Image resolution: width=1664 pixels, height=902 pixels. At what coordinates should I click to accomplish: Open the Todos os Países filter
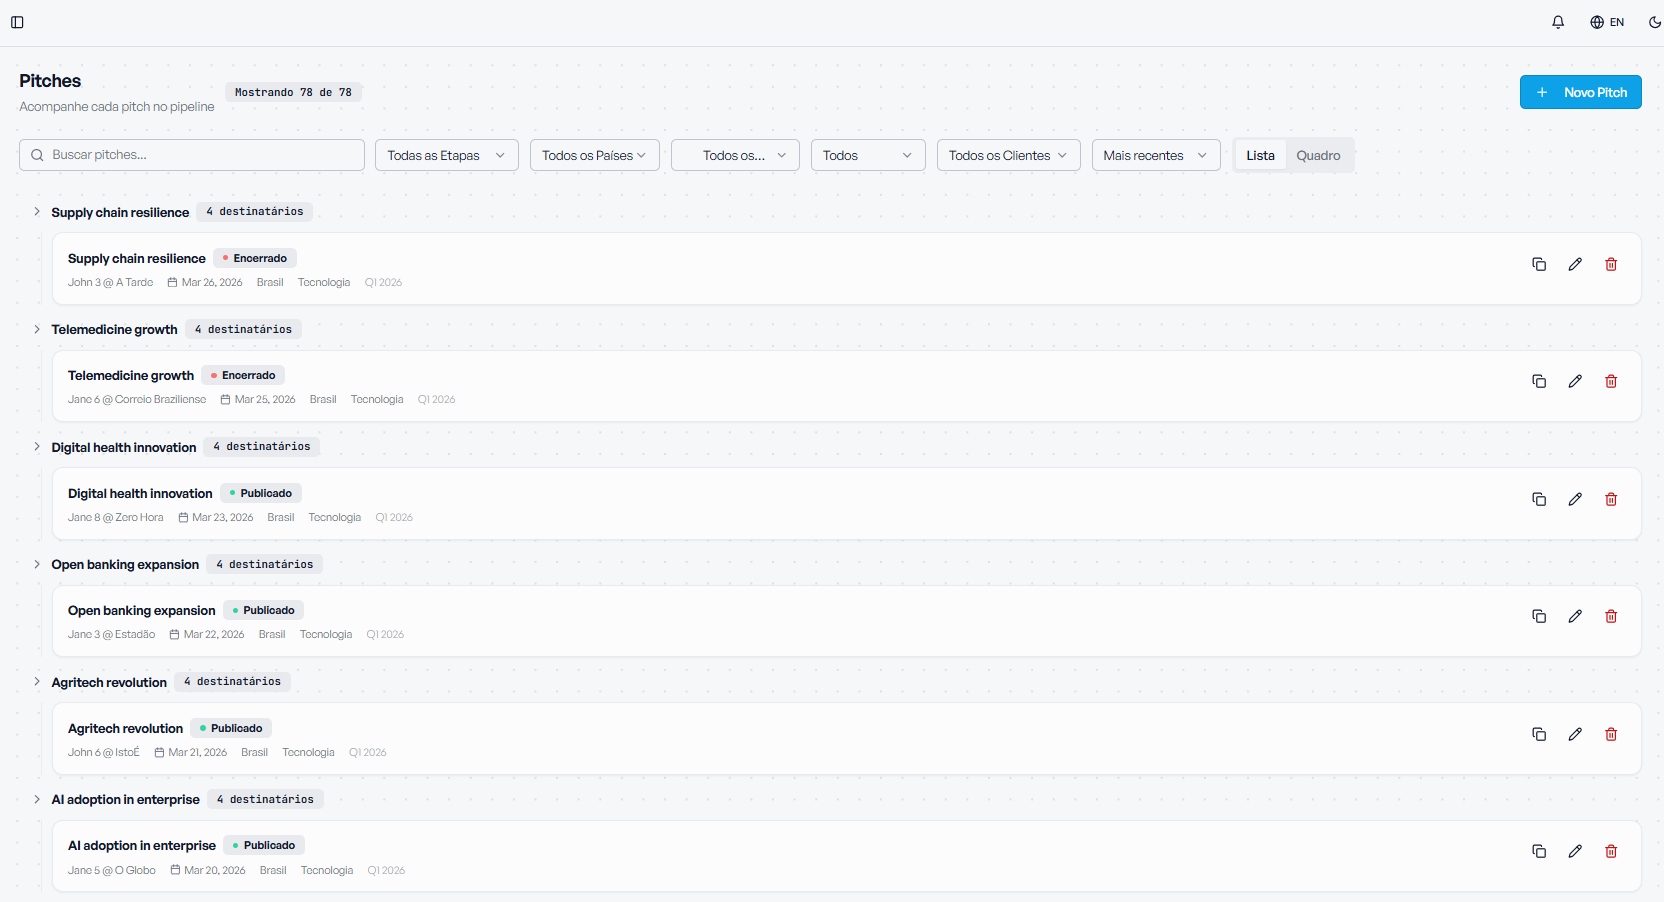594,155
